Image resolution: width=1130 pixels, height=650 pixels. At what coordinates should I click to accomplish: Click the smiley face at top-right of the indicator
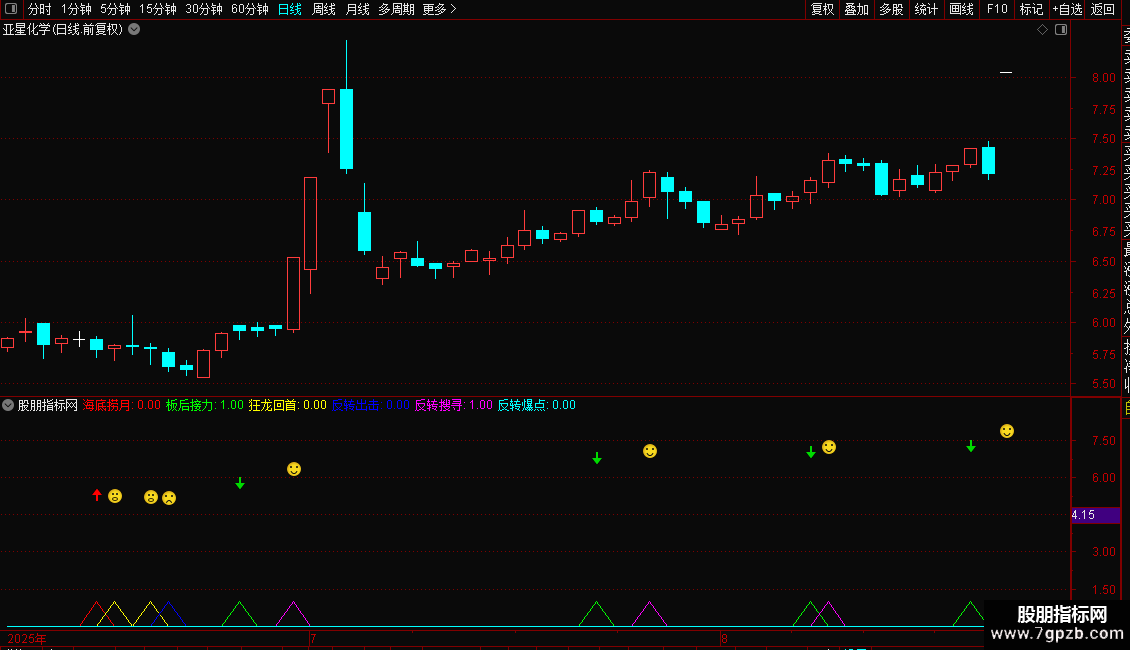click(x=1007, y=431)
